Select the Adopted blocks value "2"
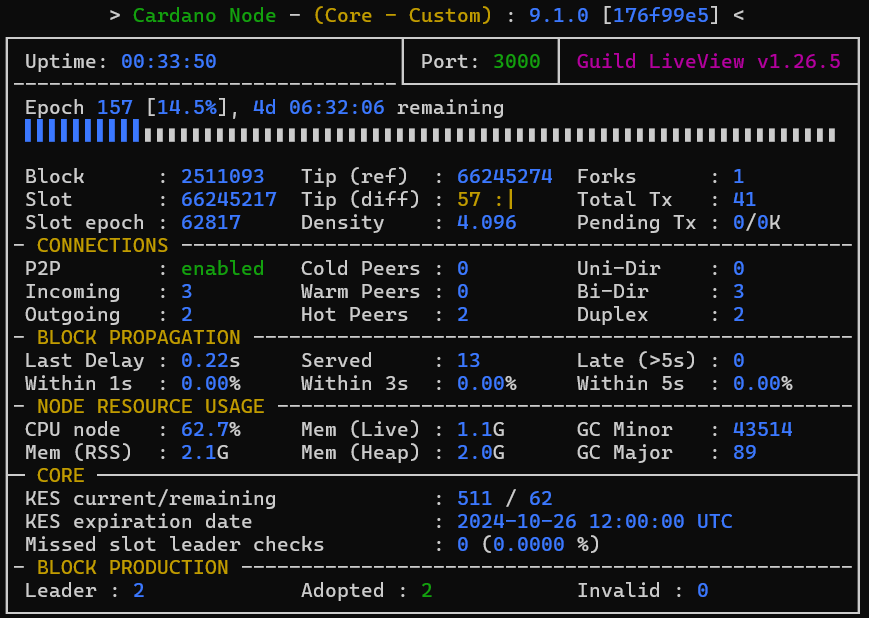This screenshot has height=618, width=869. (x=427, y=591)
